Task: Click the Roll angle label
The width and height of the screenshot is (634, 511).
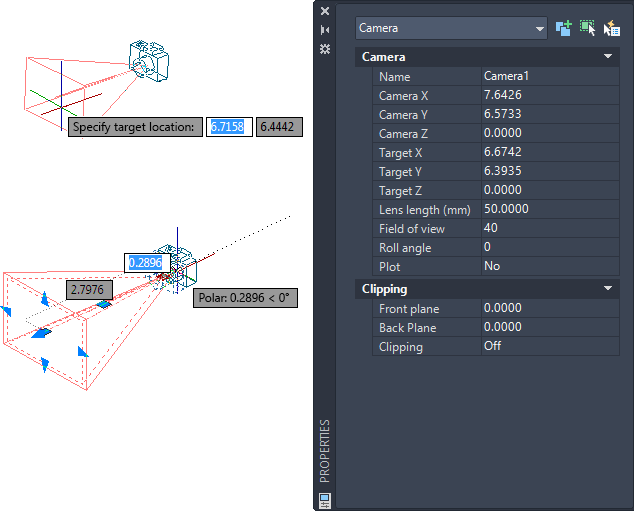Action: (x=405, y=248)
